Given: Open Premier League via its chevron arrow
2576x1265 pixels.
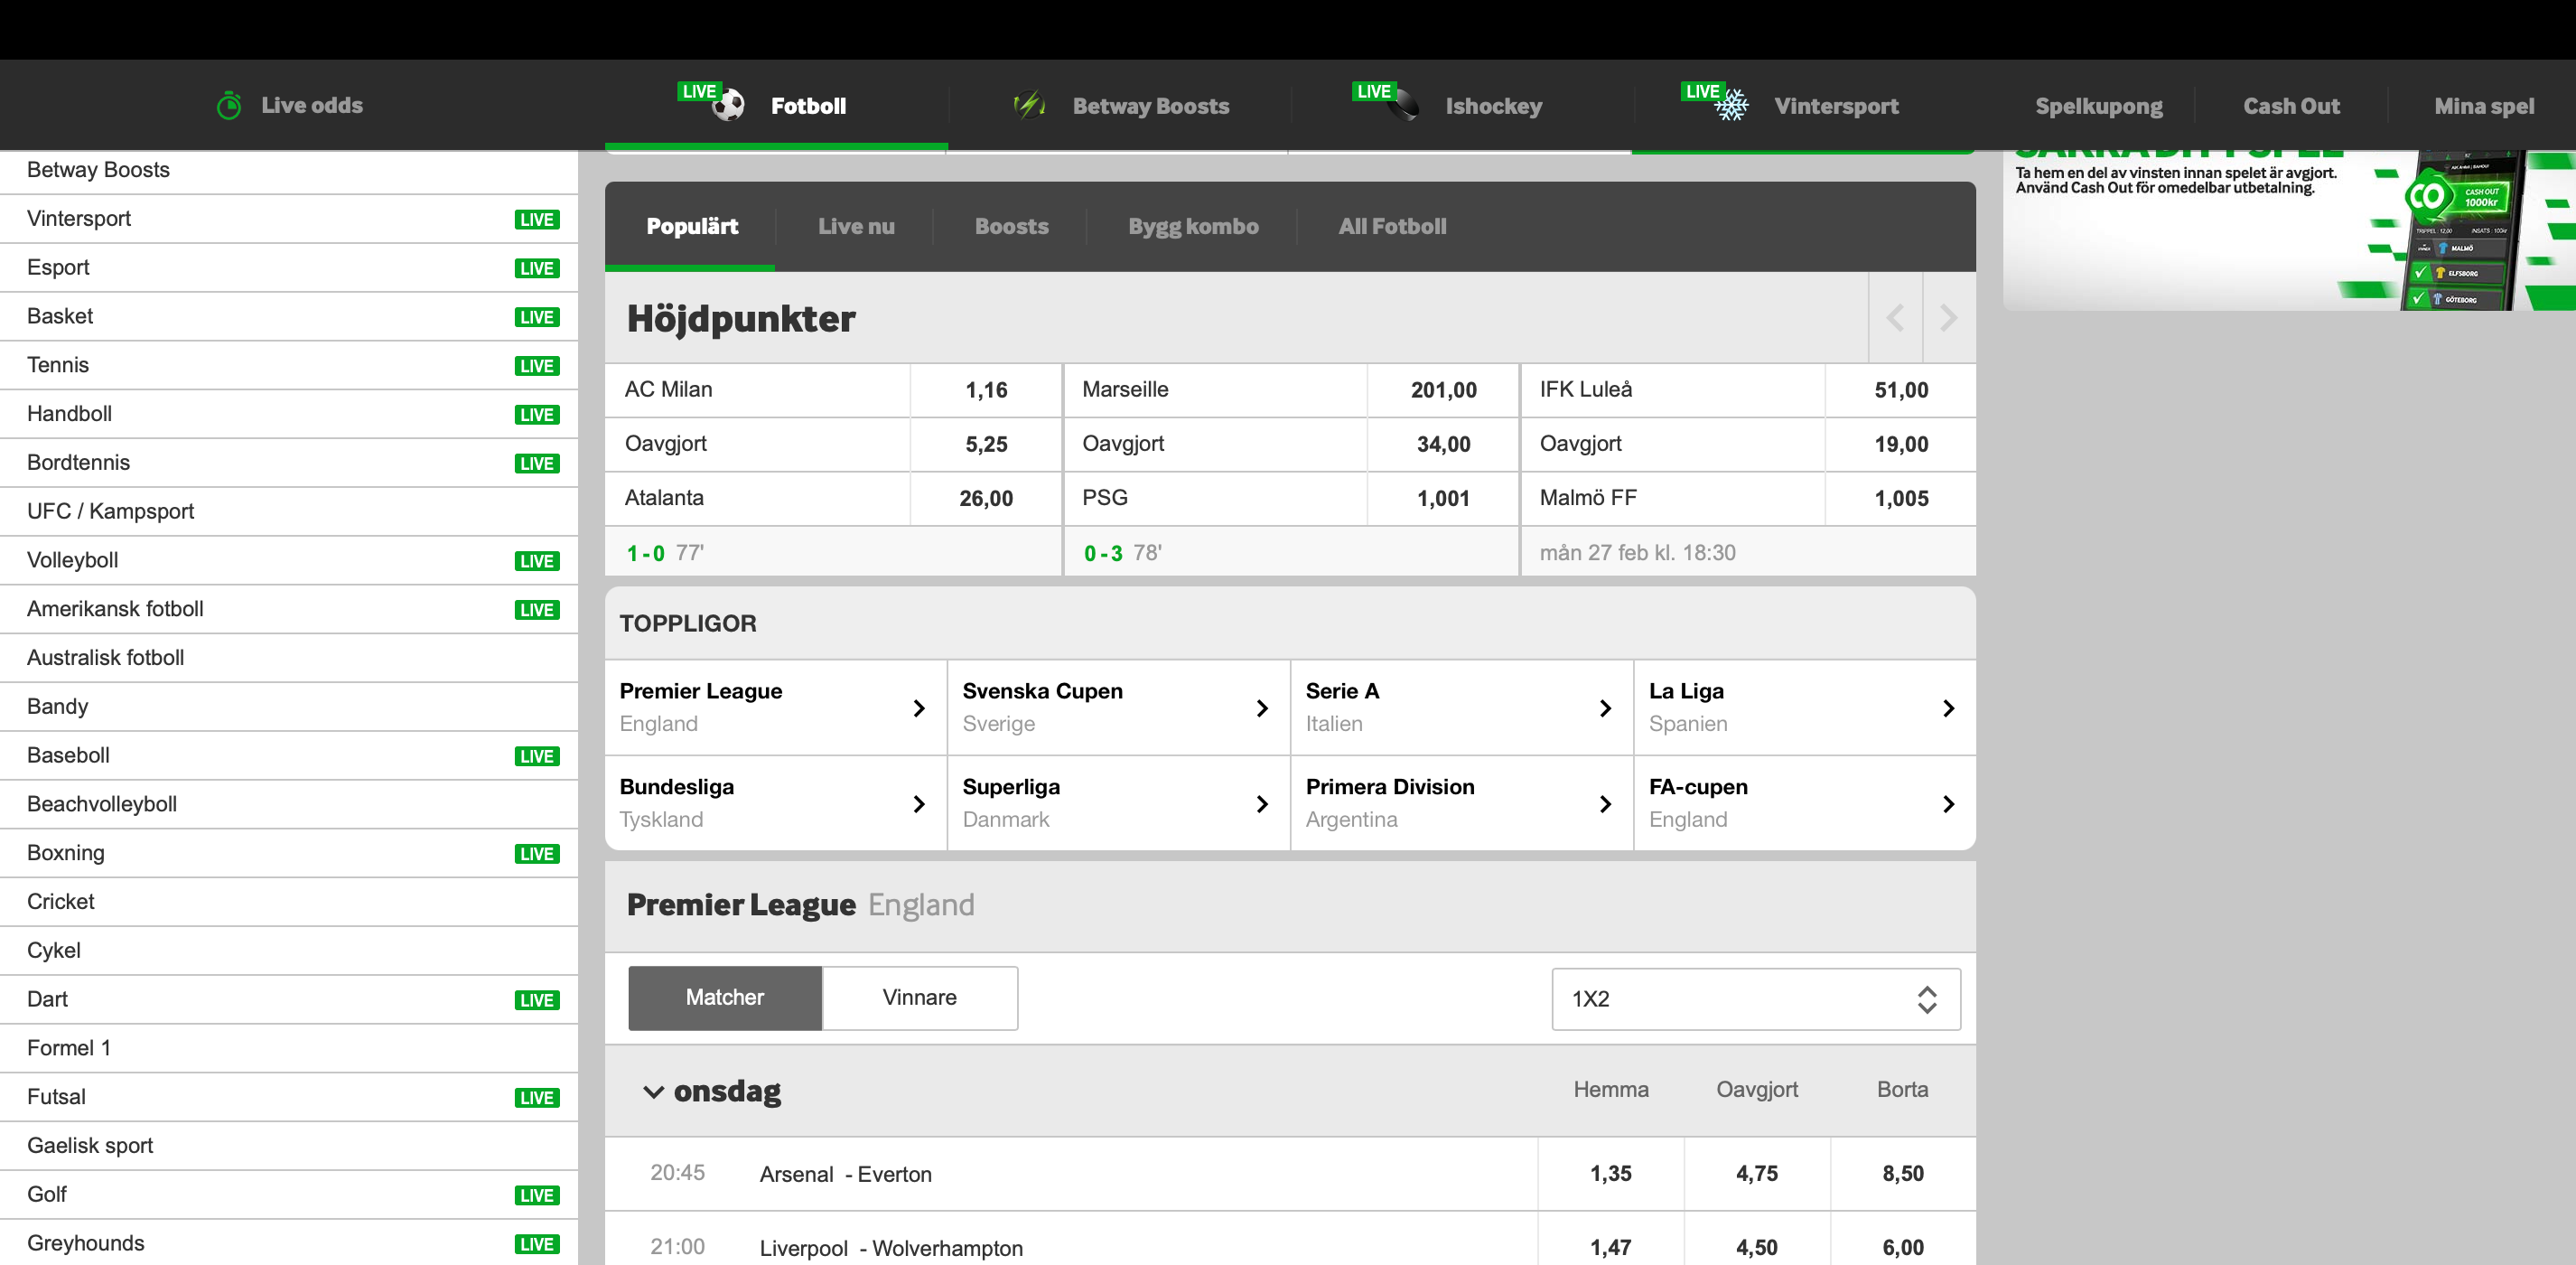Looking at the screenshot, I should pos(919,708).
